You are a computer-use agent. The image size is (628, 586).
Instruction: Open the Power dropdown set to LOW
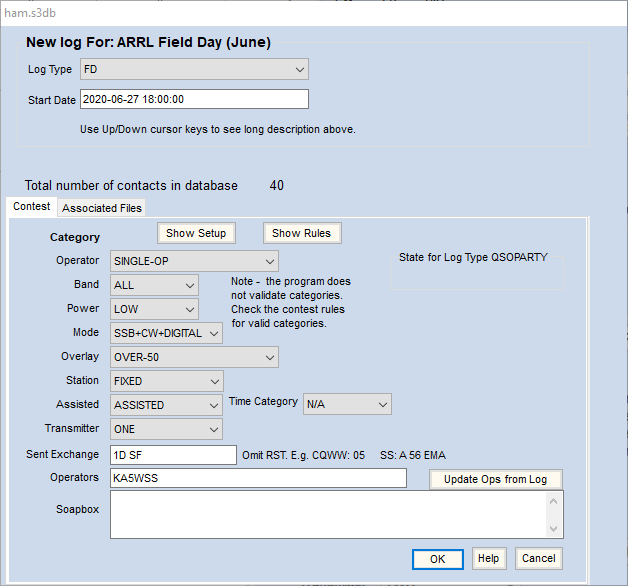pos(154,309)
